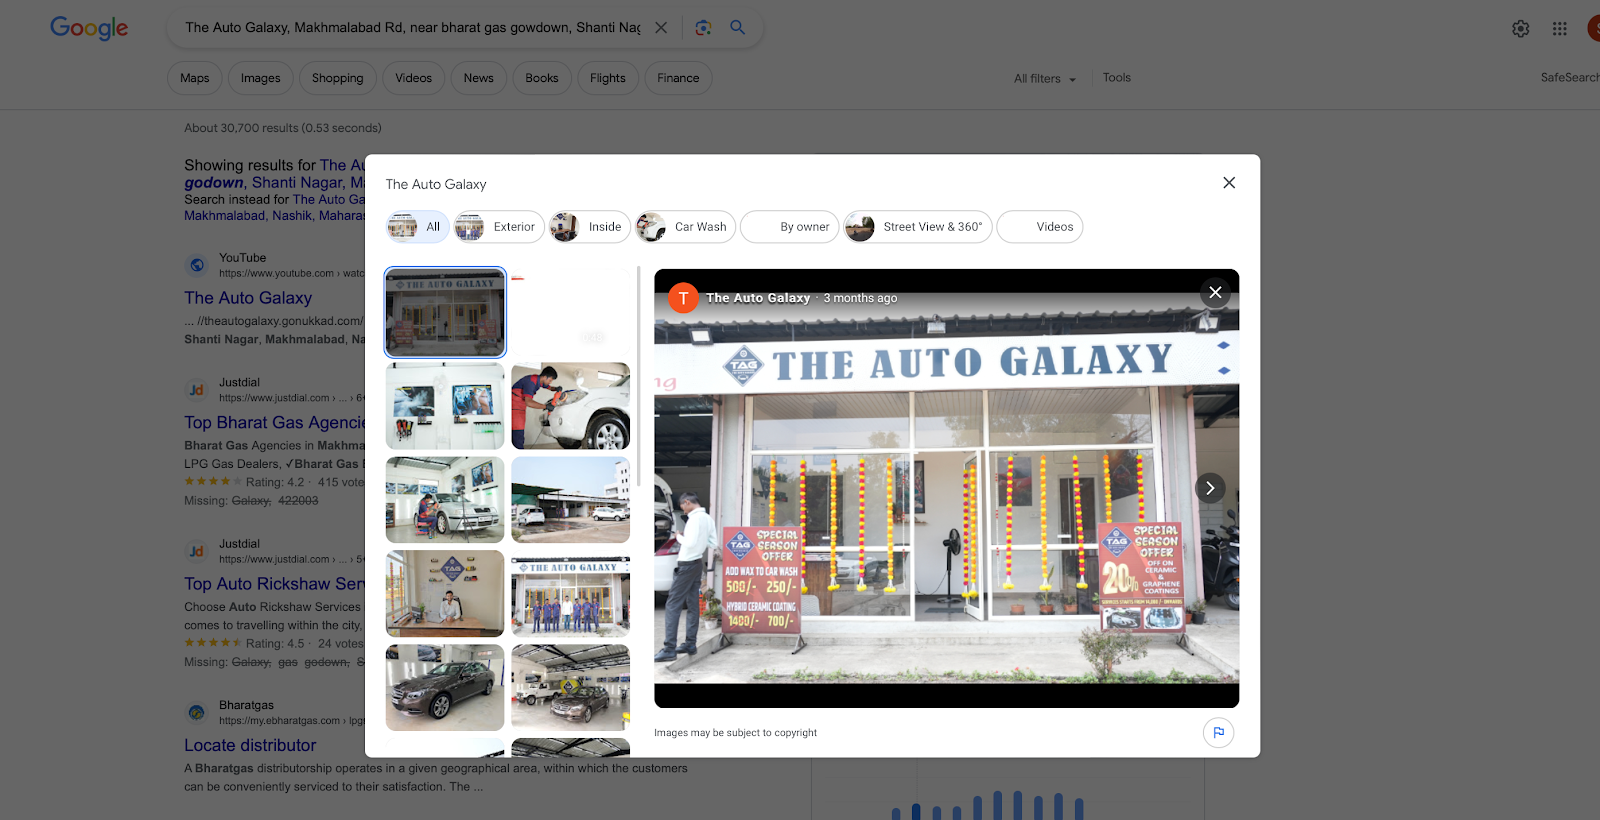Viewport: 1600px width, 820px height.
Task: Click the Google logo
Action: (89, 28)
